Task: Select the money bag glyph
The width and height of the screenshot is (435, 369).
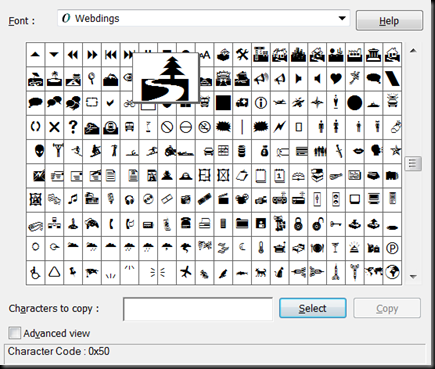Action: (x=264, y=151)
